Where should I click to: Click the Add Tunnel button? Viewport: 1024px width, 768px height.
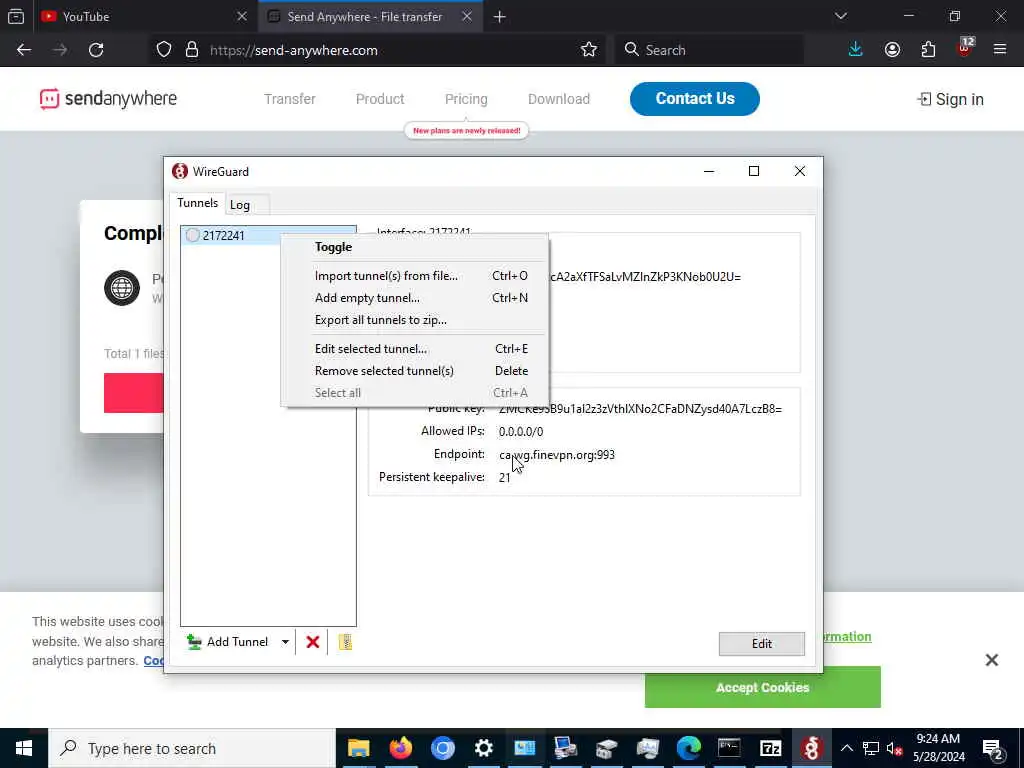pos(227,642)
